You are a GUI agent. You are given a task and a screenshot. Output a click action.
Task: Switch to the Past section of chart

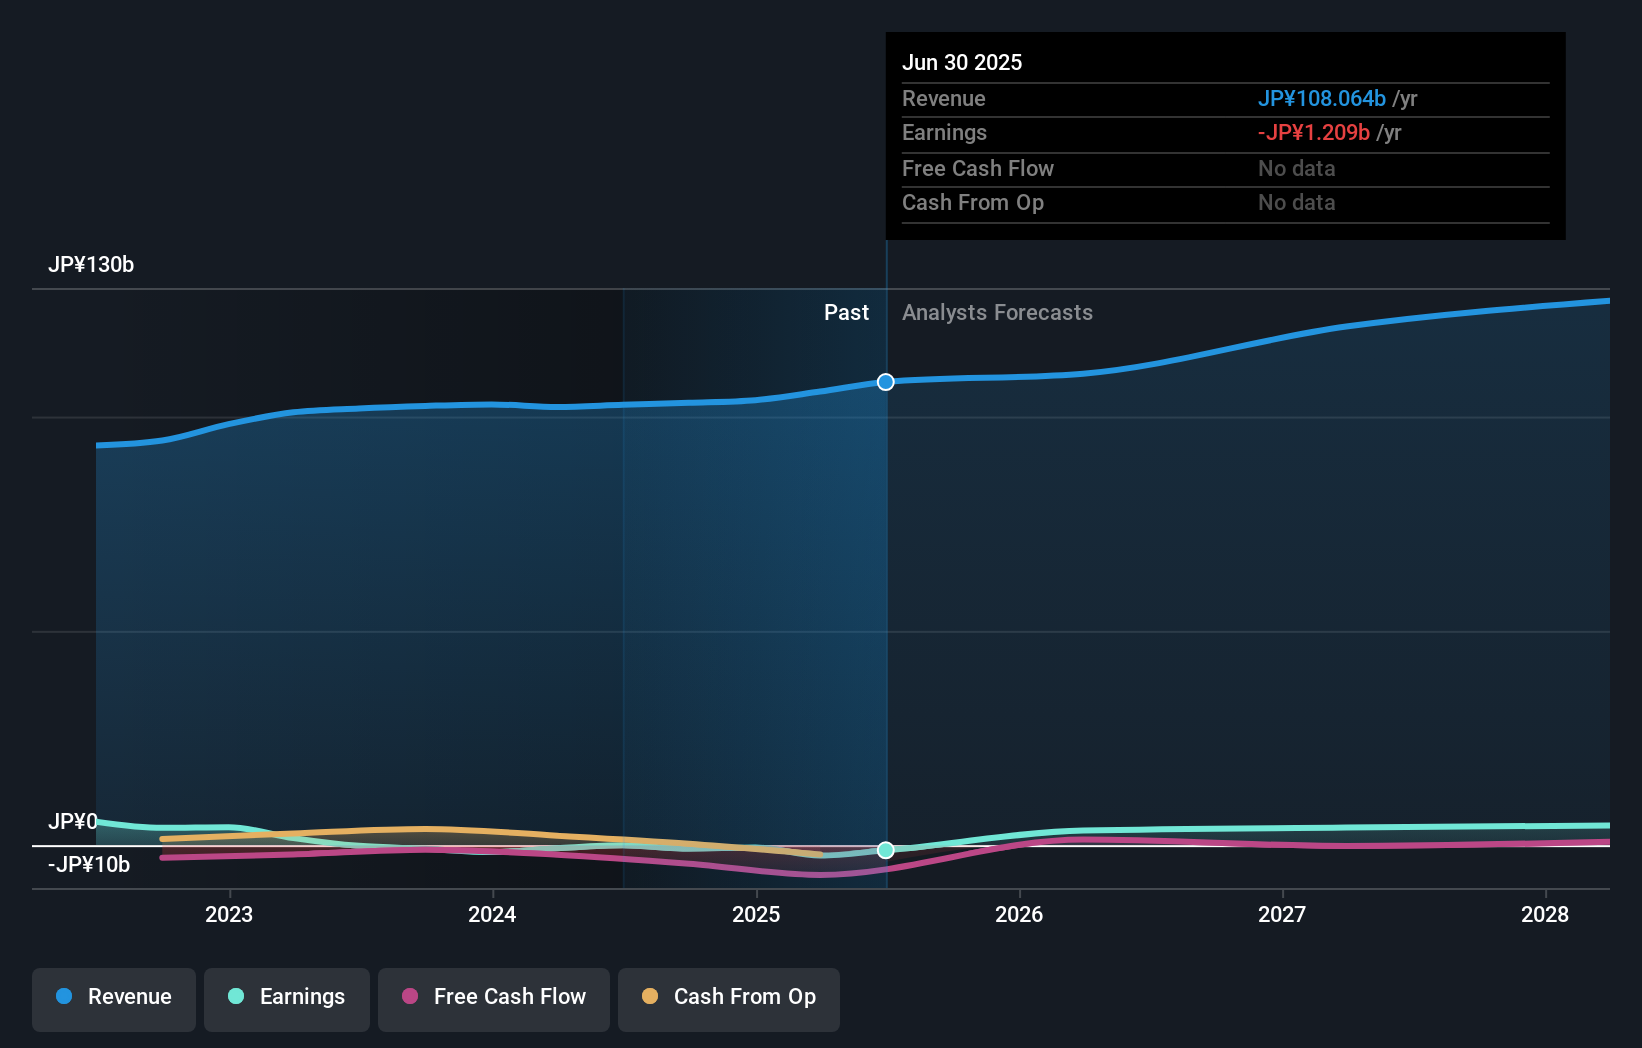tap(847, 312)
